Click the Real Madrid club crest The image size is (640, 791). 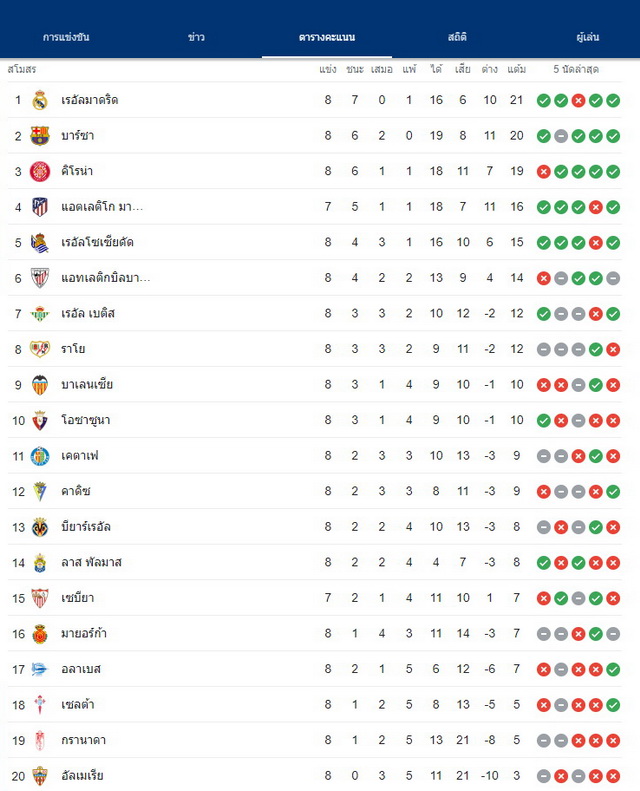pos(40,100)
